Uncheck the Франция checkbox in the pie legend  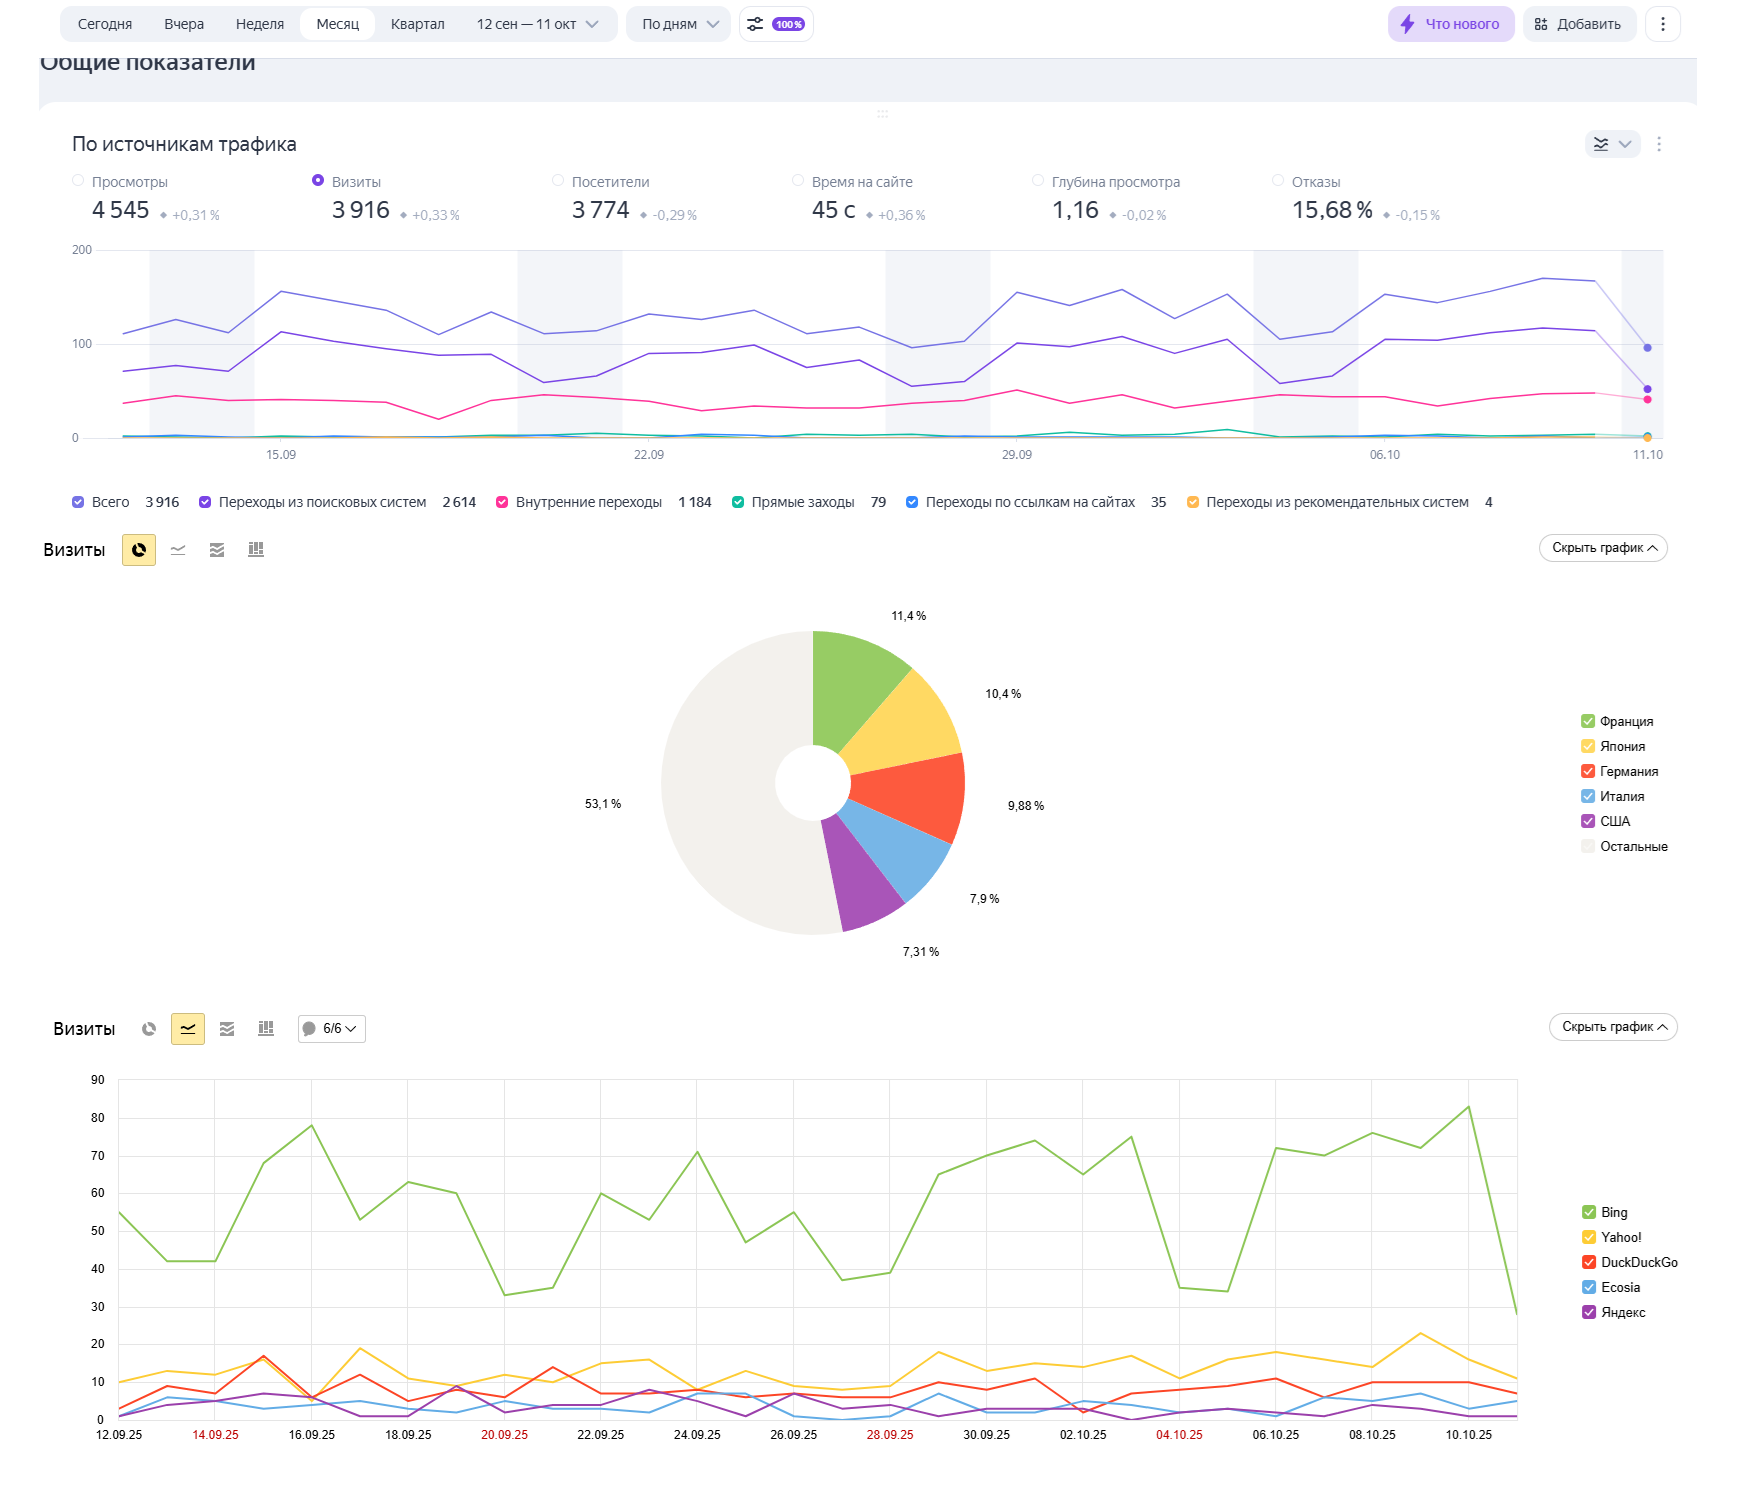point(1588,722)
